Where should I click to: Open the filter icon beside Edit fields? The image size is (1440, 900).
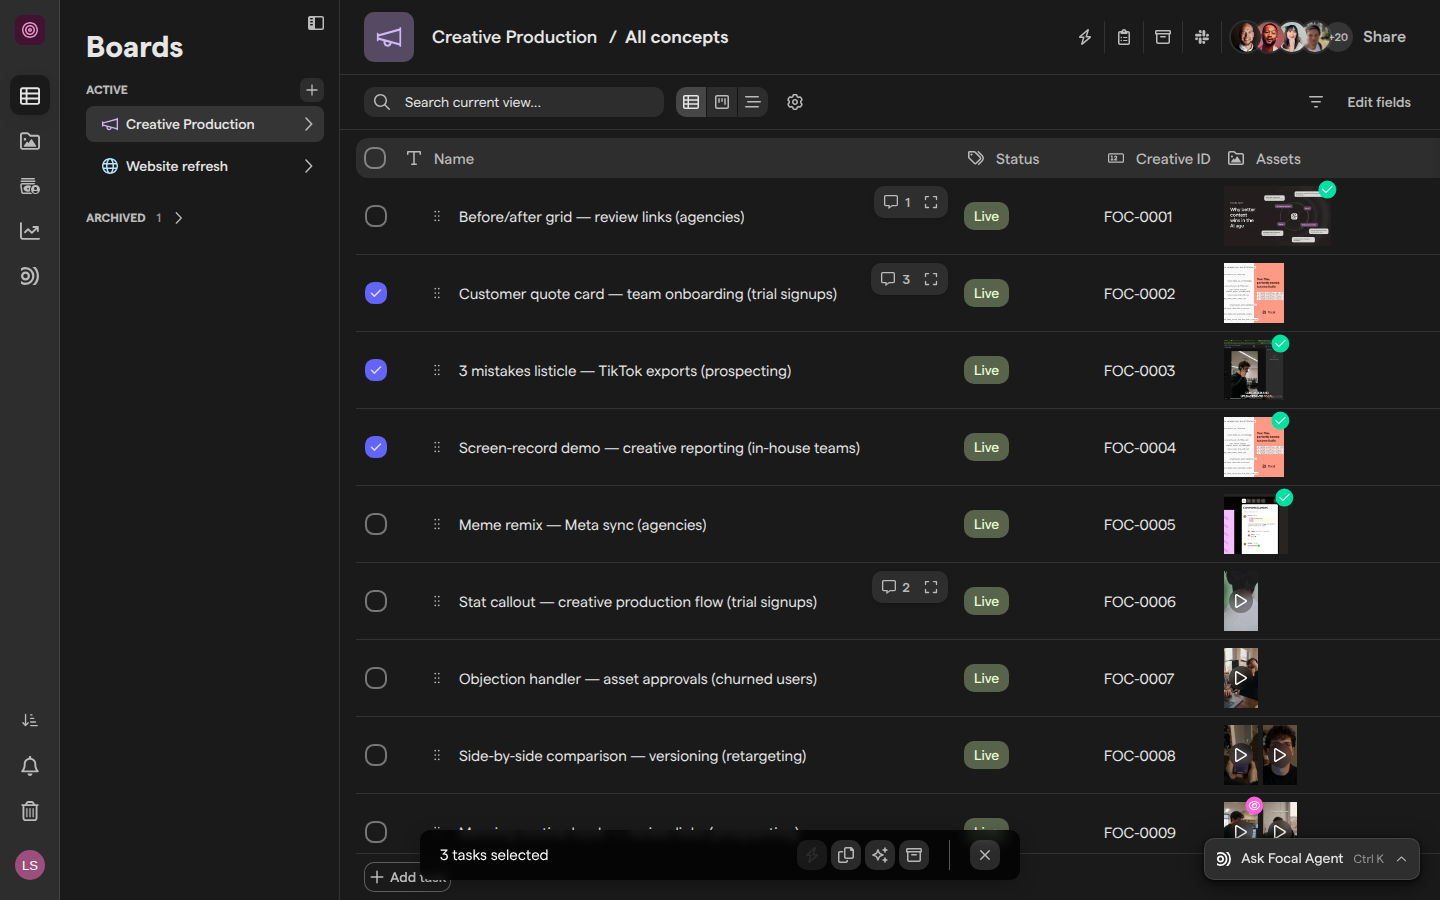coord(1316,102)
